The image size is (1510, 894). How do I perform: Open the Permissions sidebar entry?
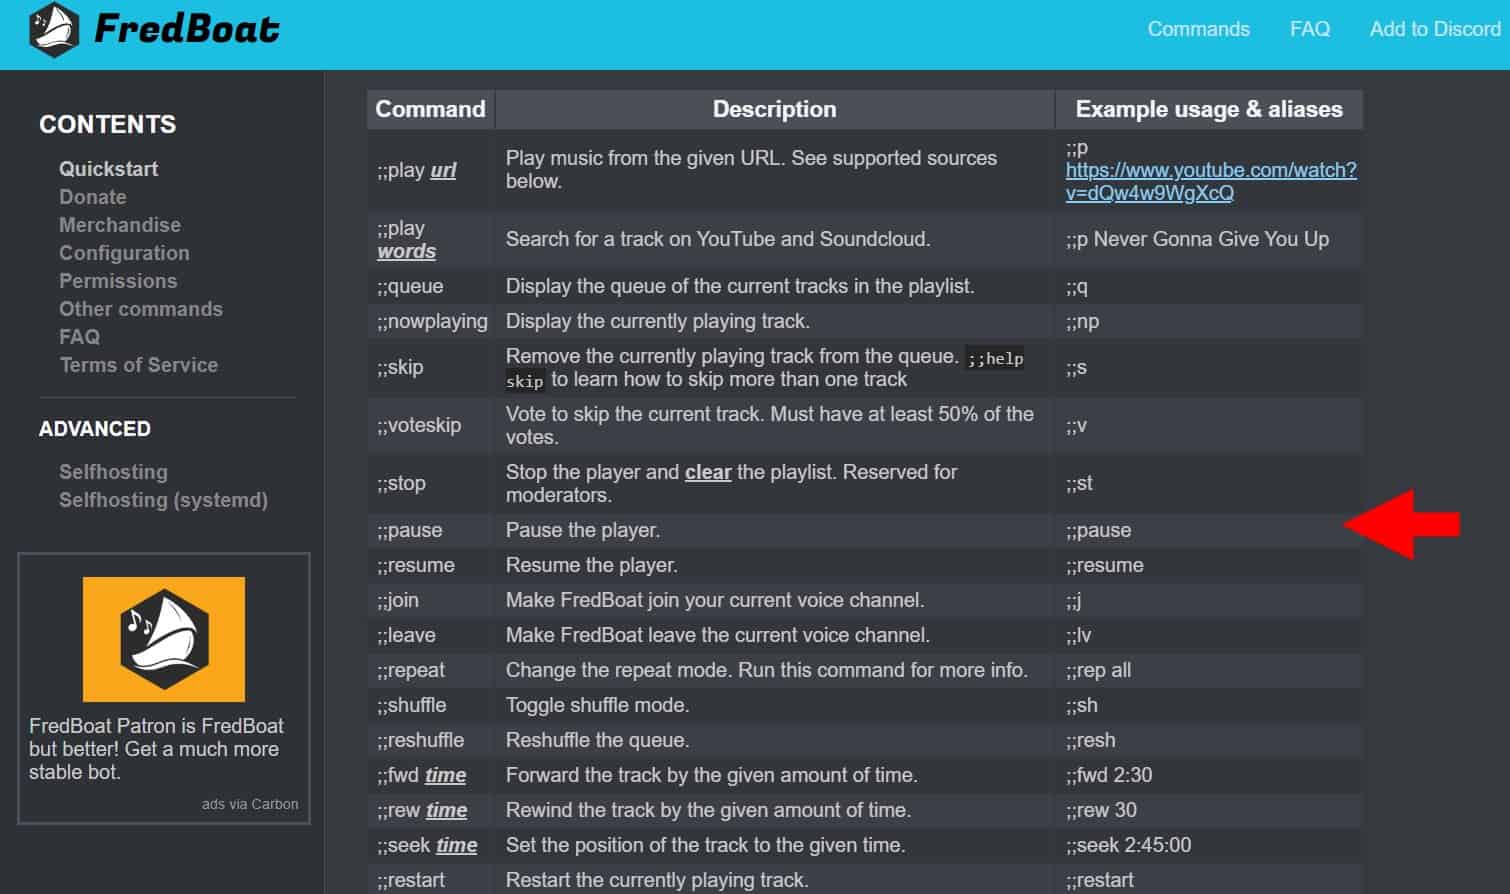click(x=118, y=281)
